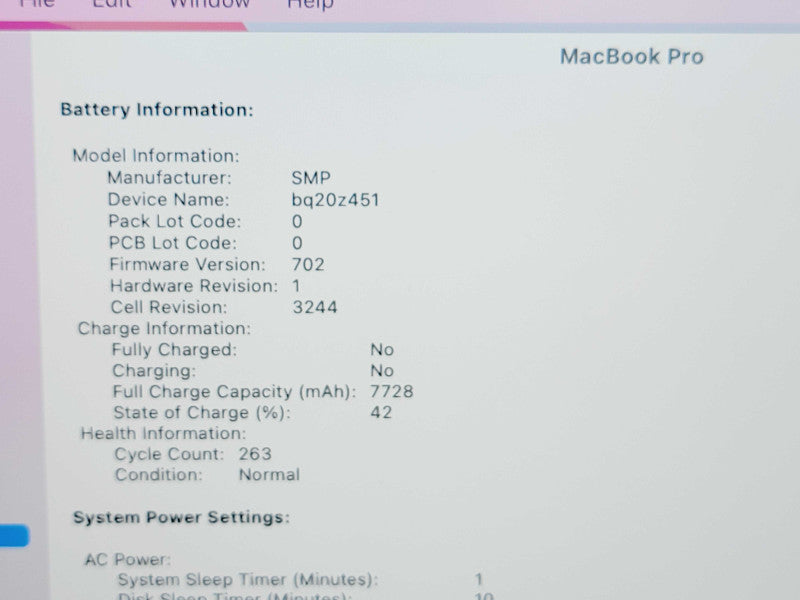Click the Cycle Count label
This screenshot has height=600, width=800.
click(x=169, y=454)
